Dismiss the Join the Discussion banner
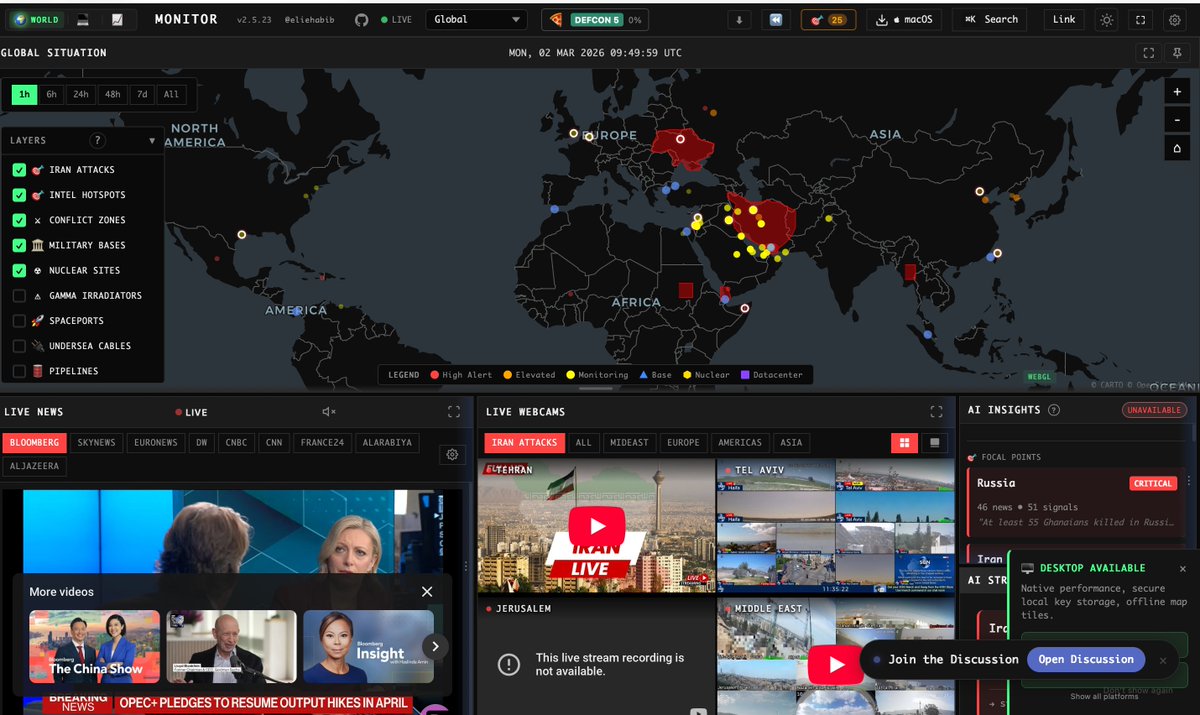The image size is (1200, 715). point(1163,660)
